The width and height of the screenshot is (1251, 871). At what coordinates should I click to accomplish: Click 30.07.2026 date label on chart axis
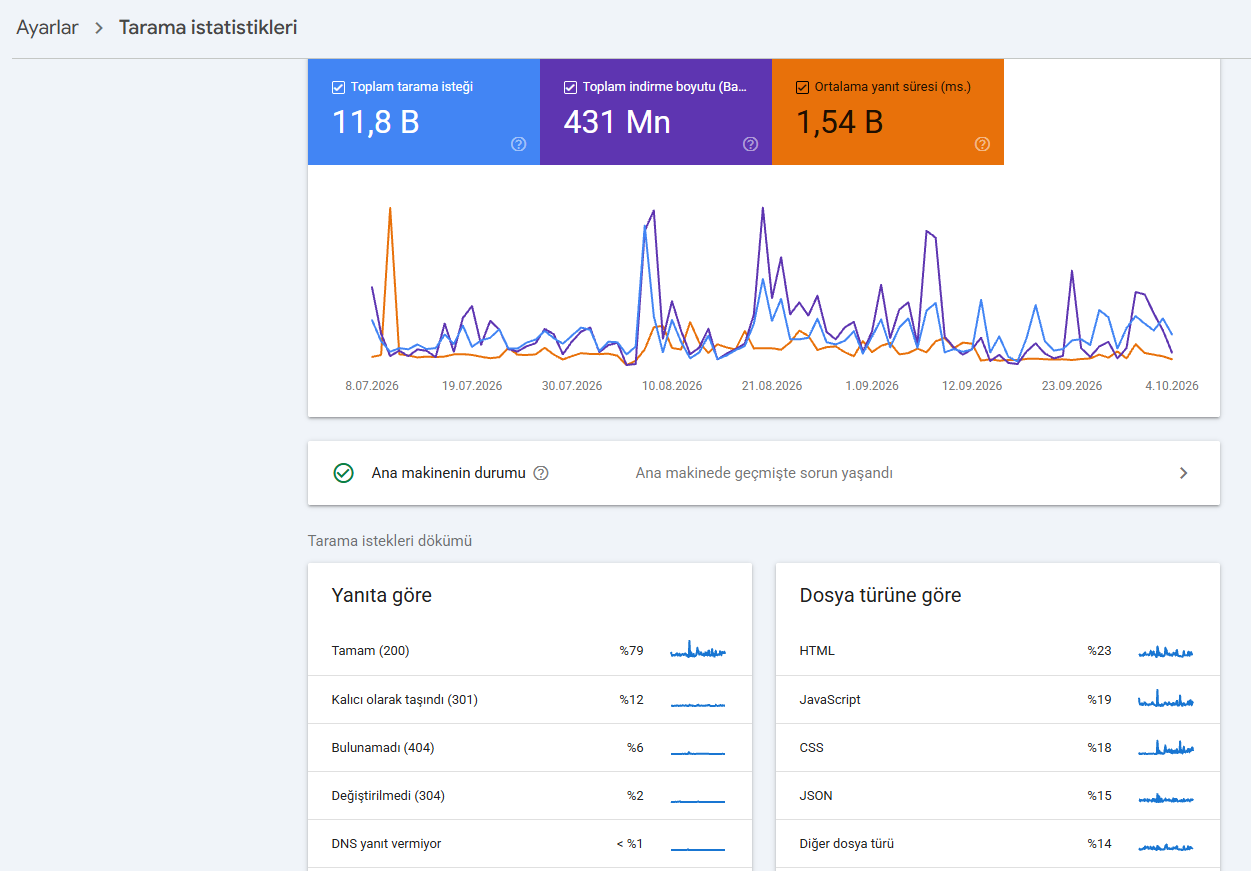click(572, 386)
